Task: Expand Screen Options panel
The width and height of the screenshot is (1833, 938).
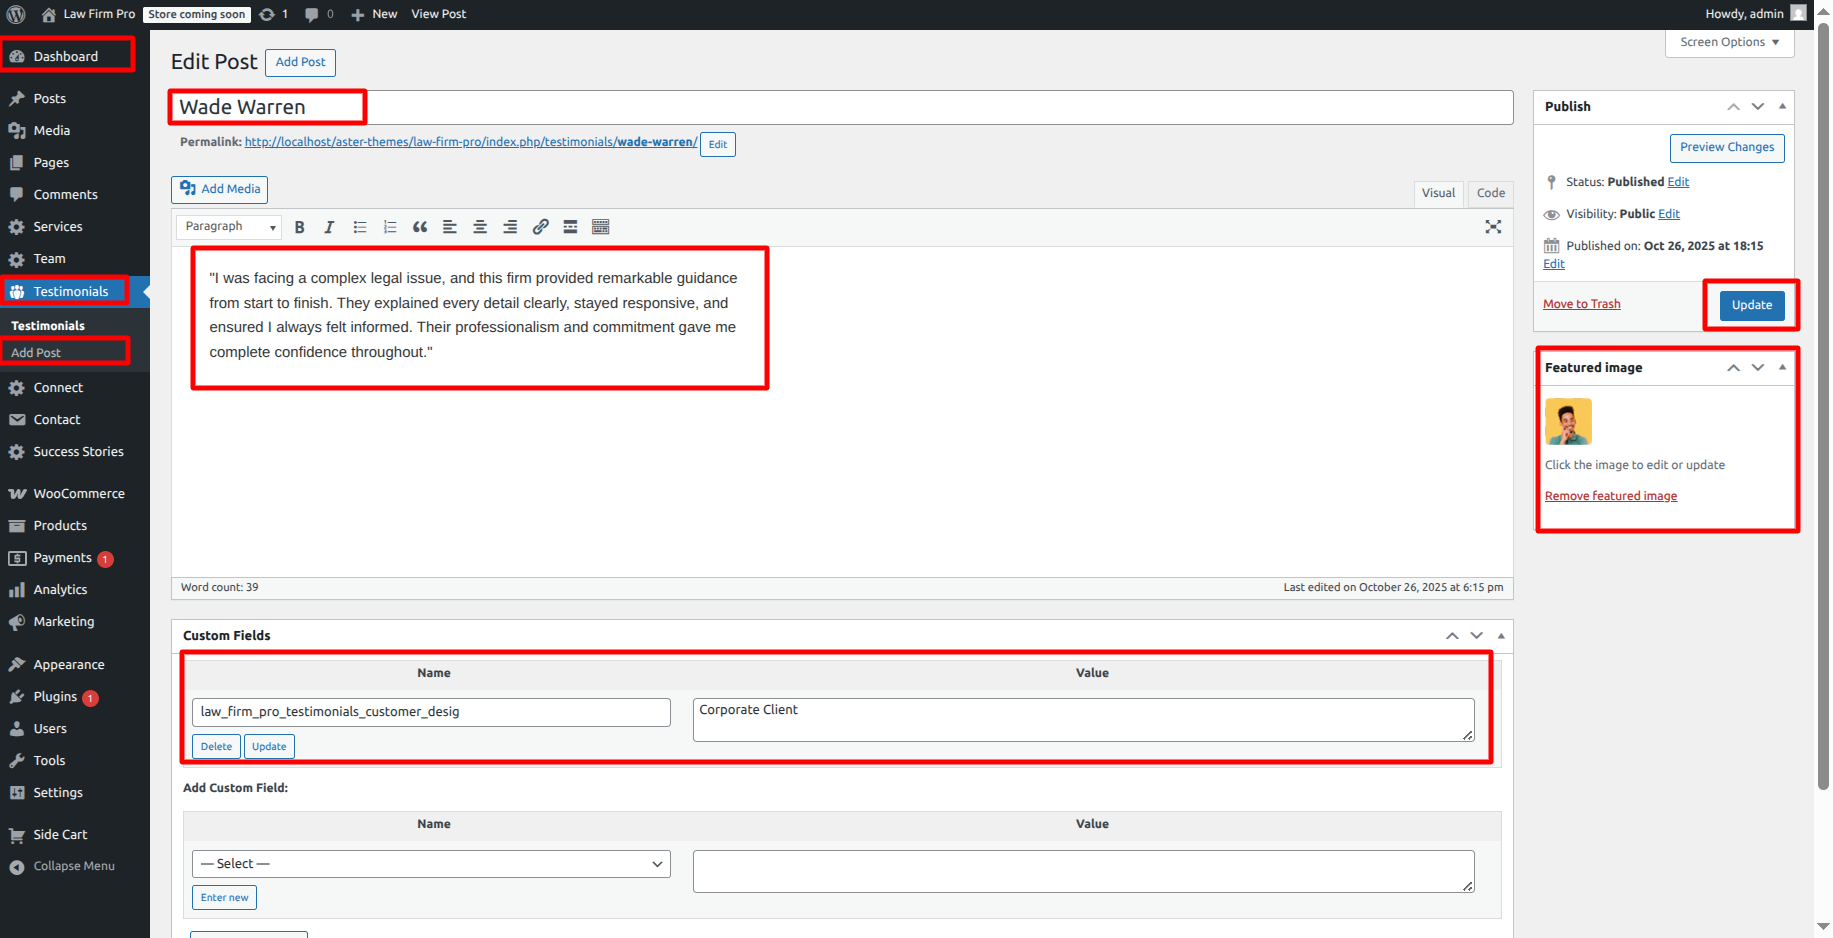Action: coord(1729,42)
